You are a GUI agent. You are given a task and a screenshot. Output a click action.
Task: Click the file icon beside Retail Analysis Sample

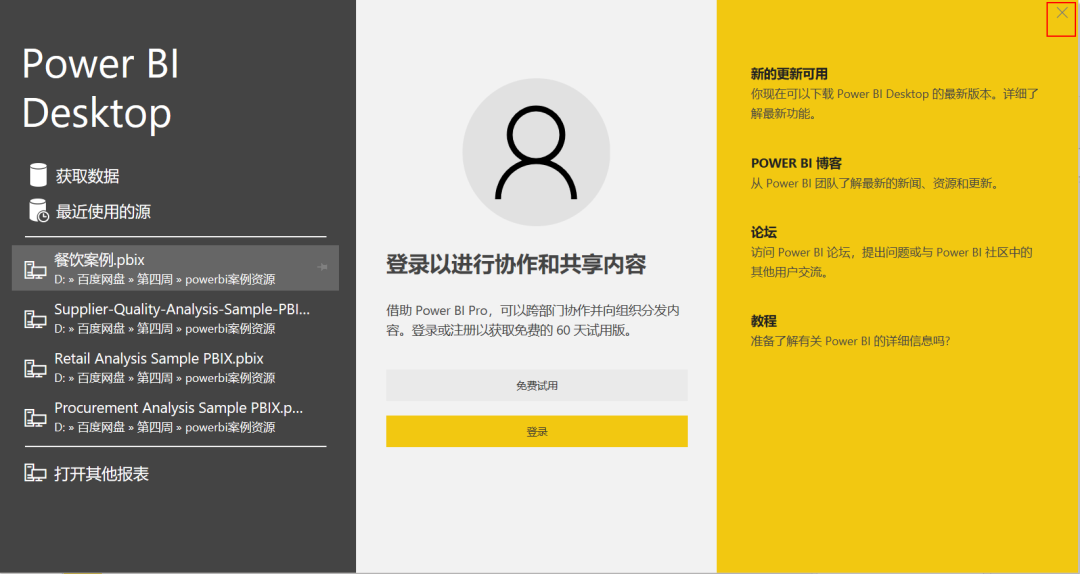click(35, 368)
